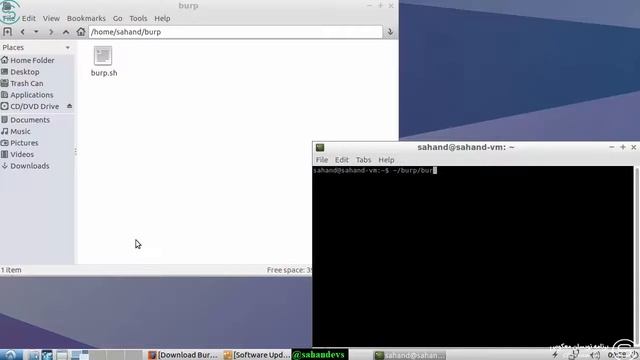Click the path bar /home/sahand/burp
Image resolution: width=640 pixels, height=360 pixels.
click(x=236, y=32)
